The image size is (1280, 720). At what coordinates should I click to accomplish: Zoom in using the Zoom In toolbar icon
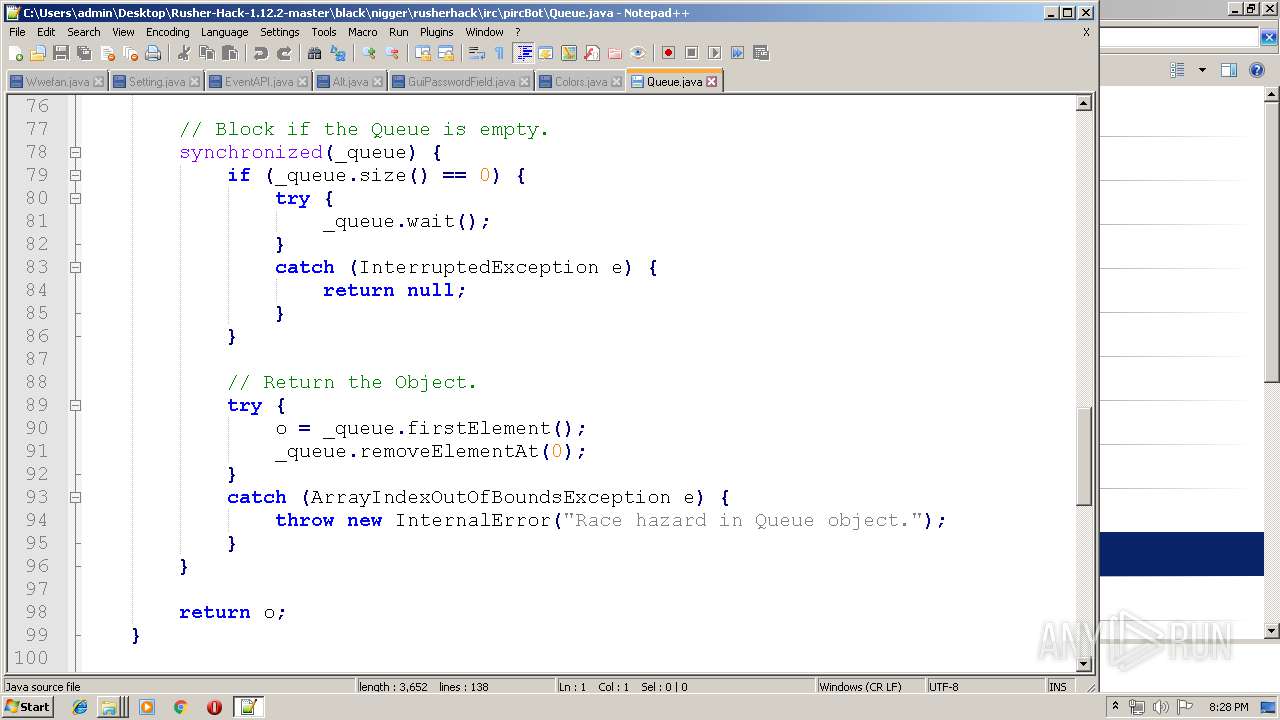pos(369,53)
